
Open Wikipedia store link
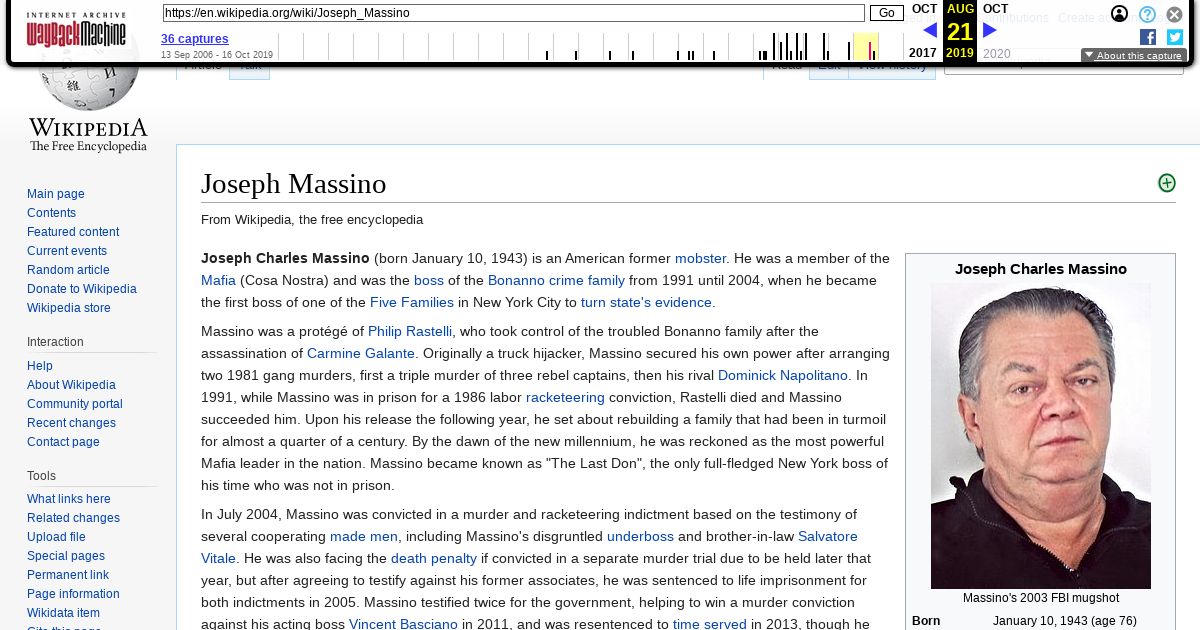69,308
